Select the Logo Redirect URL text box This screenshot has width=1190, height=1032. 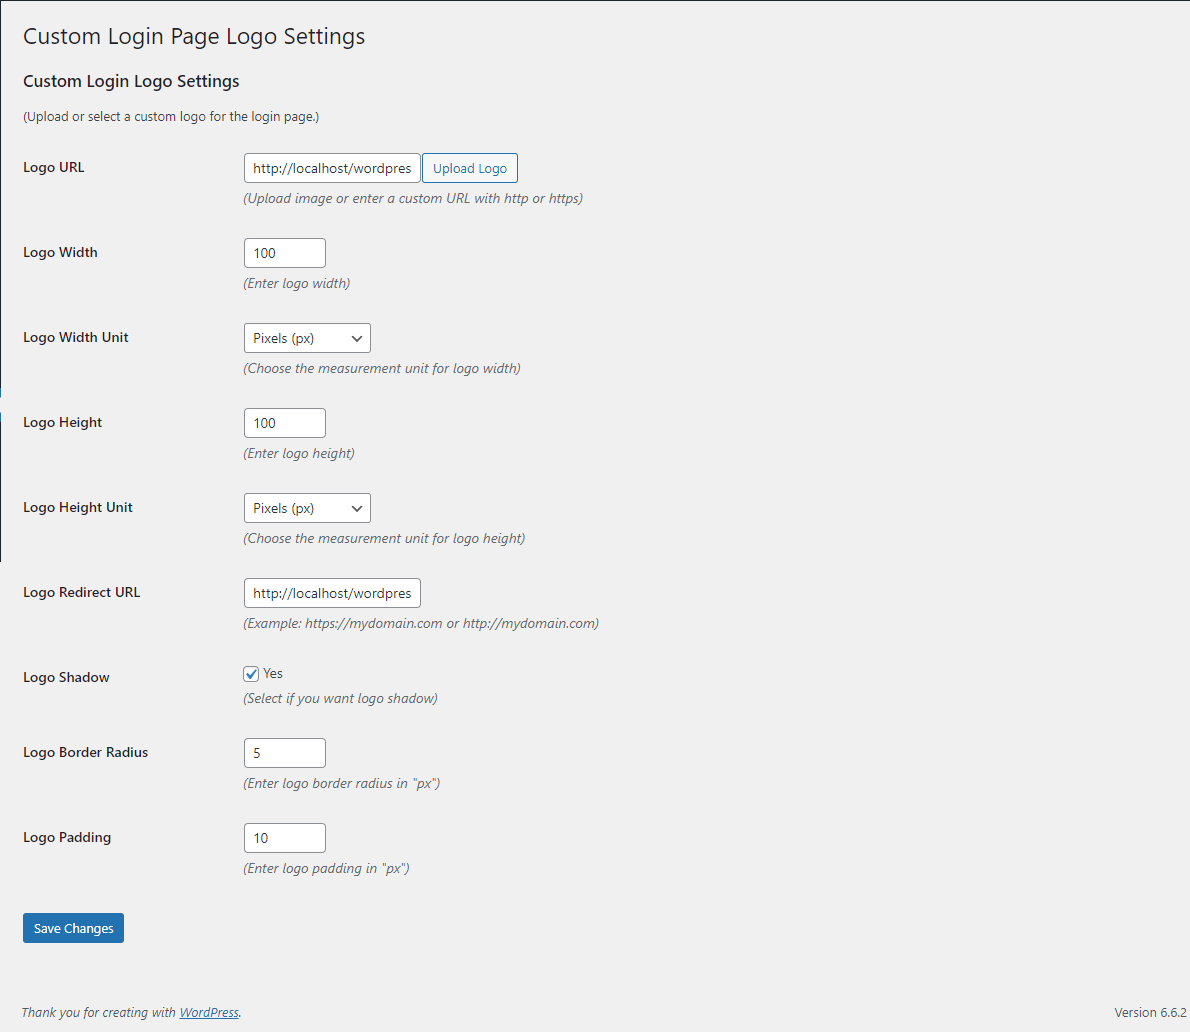pos(331,593)
